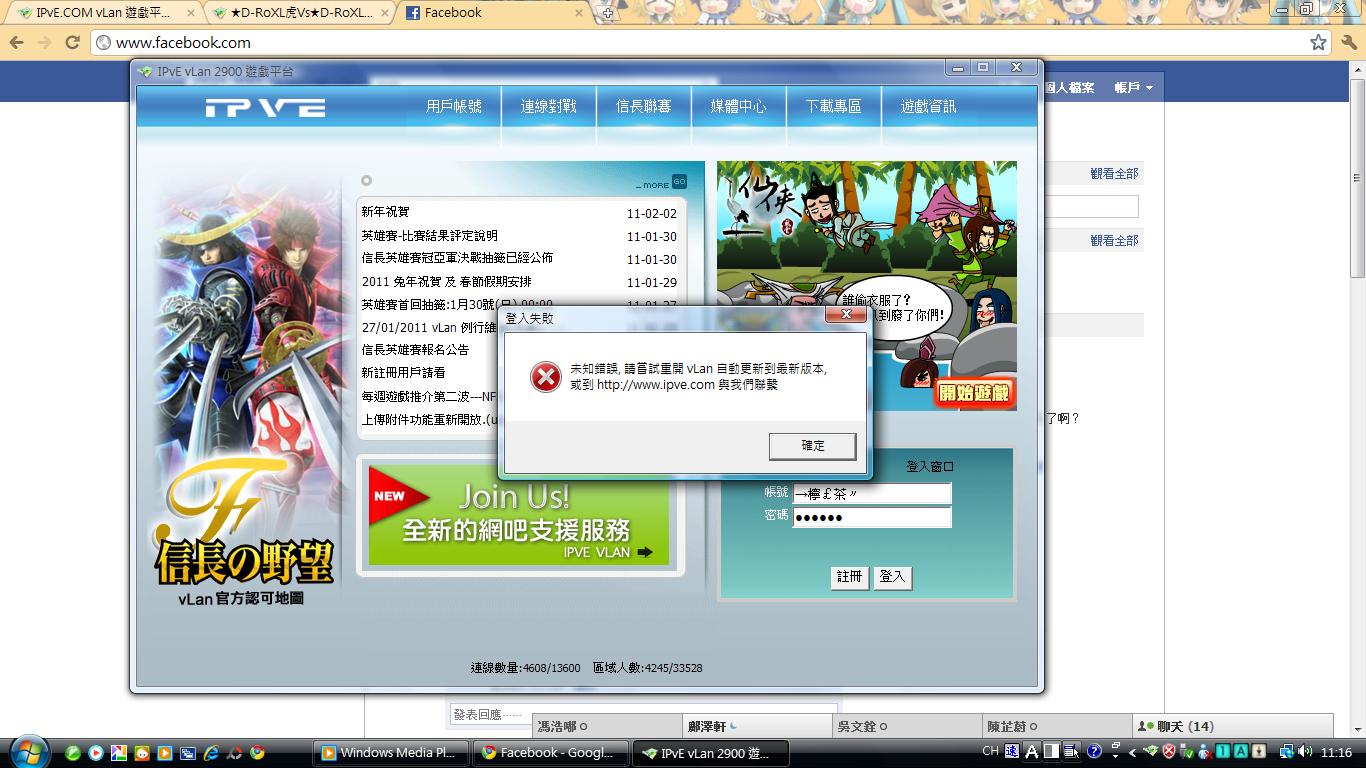The height and width of the screenshot is (768, 1366).
Task: Open the 信長聯賽 menu tab
Action: point(643,106)
